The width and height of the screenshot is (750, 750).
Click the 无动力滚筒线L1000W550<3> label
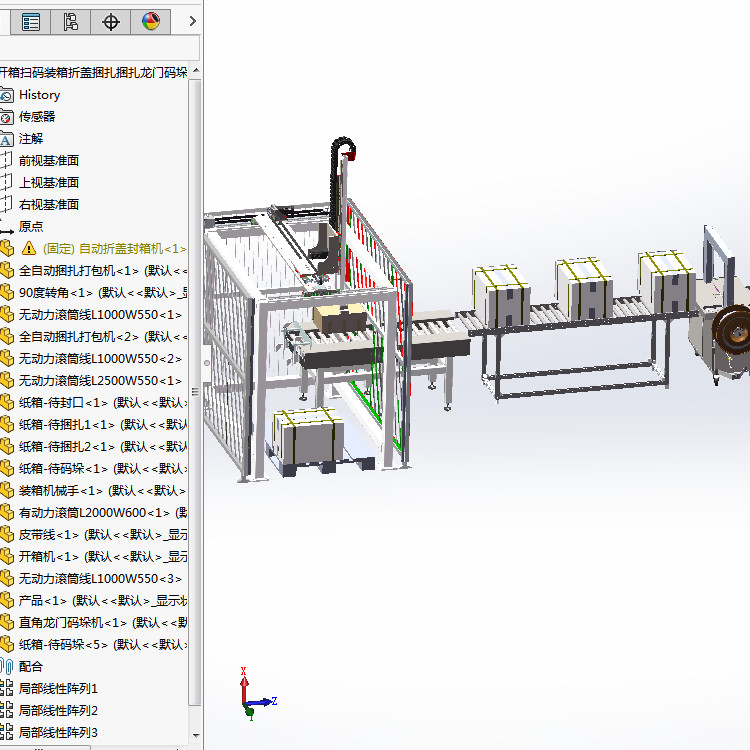pos(100,579)
